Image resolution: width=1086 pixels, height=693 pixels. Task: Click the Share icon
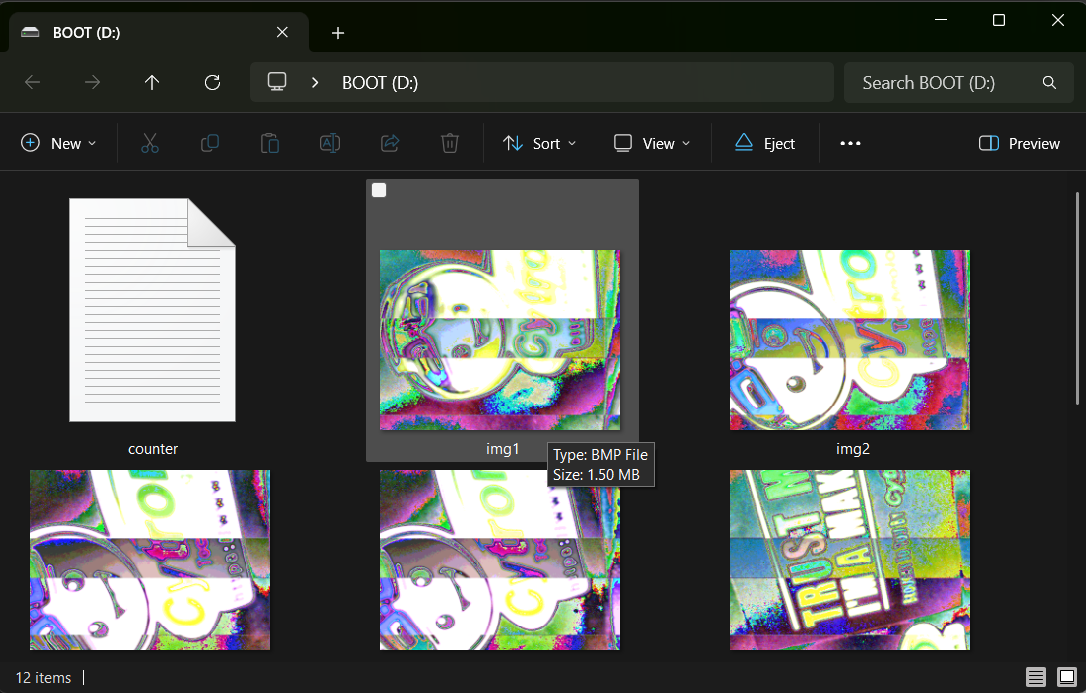(390, 143)
